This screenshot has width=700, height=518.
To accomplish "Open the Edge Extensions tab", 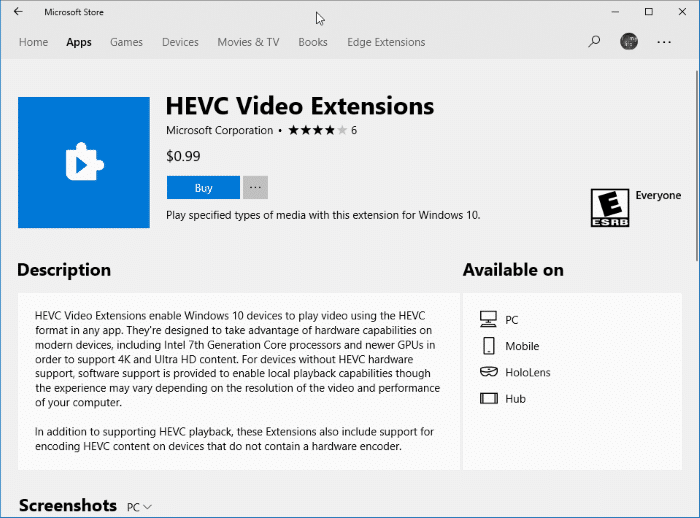I will click(386, 42).
